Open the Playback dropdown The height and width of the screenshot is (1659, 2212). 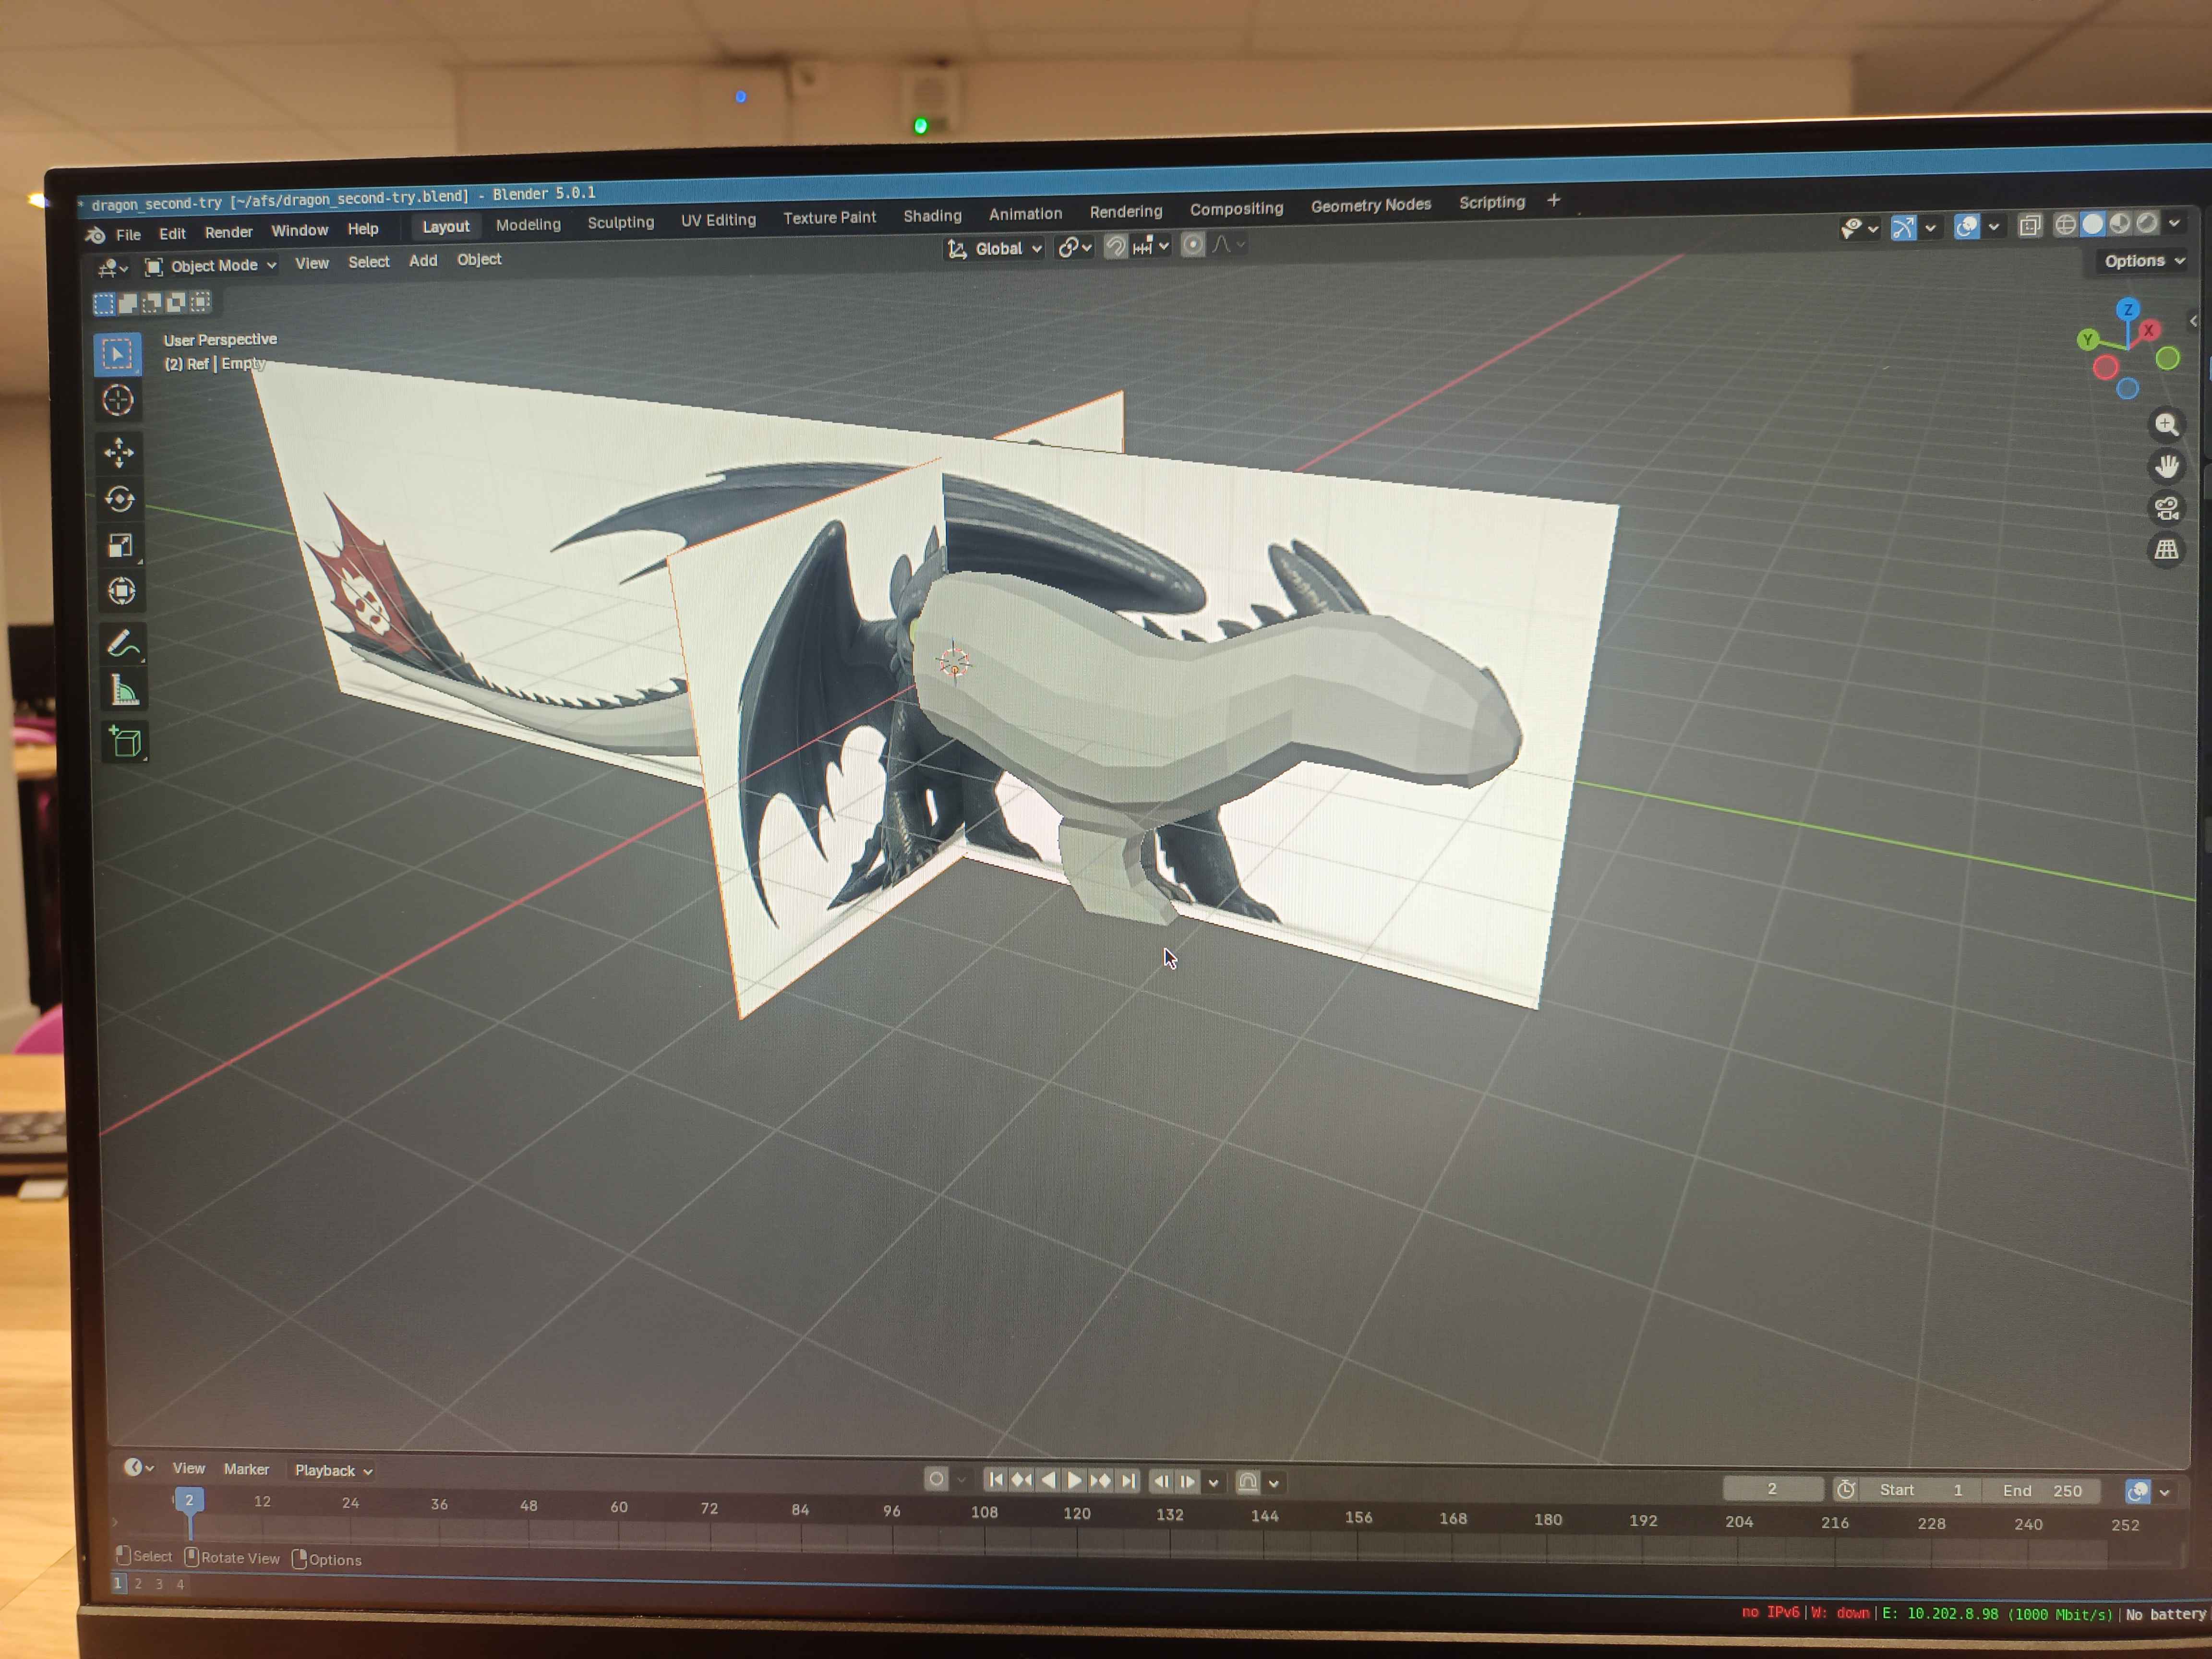(x=333, y=1470)
